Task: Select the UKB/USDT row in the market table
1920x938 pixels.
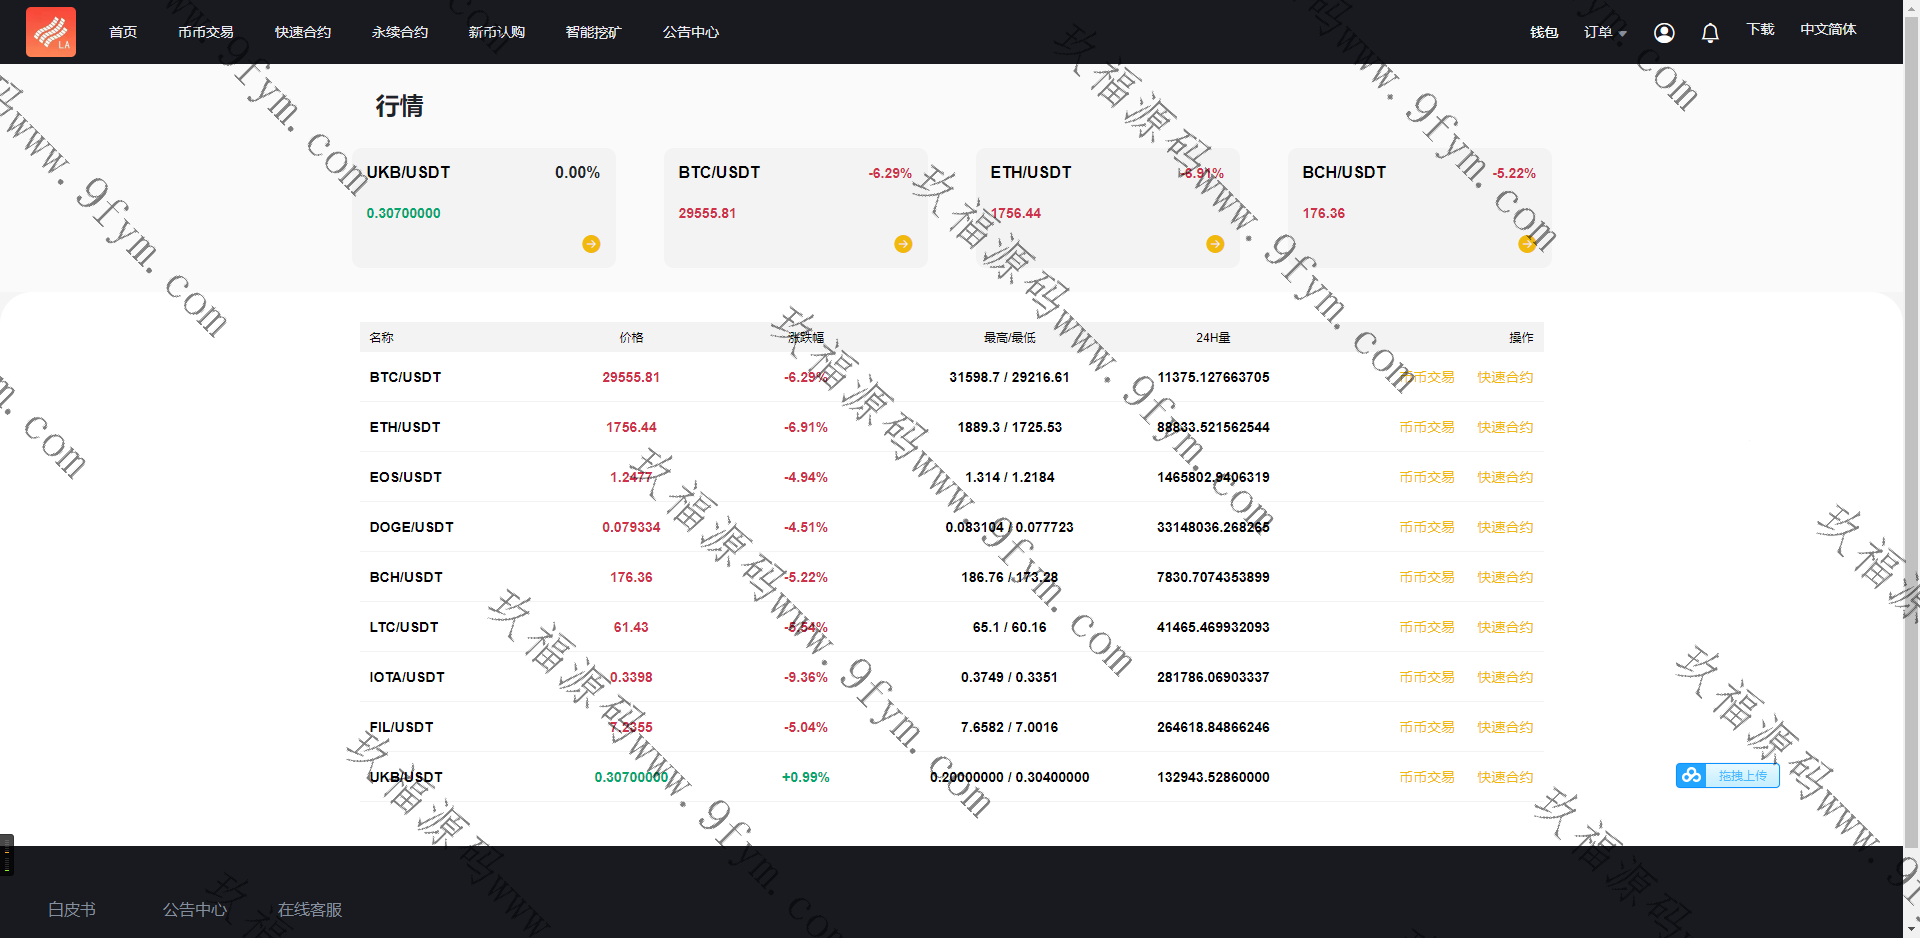Action: 406,777
